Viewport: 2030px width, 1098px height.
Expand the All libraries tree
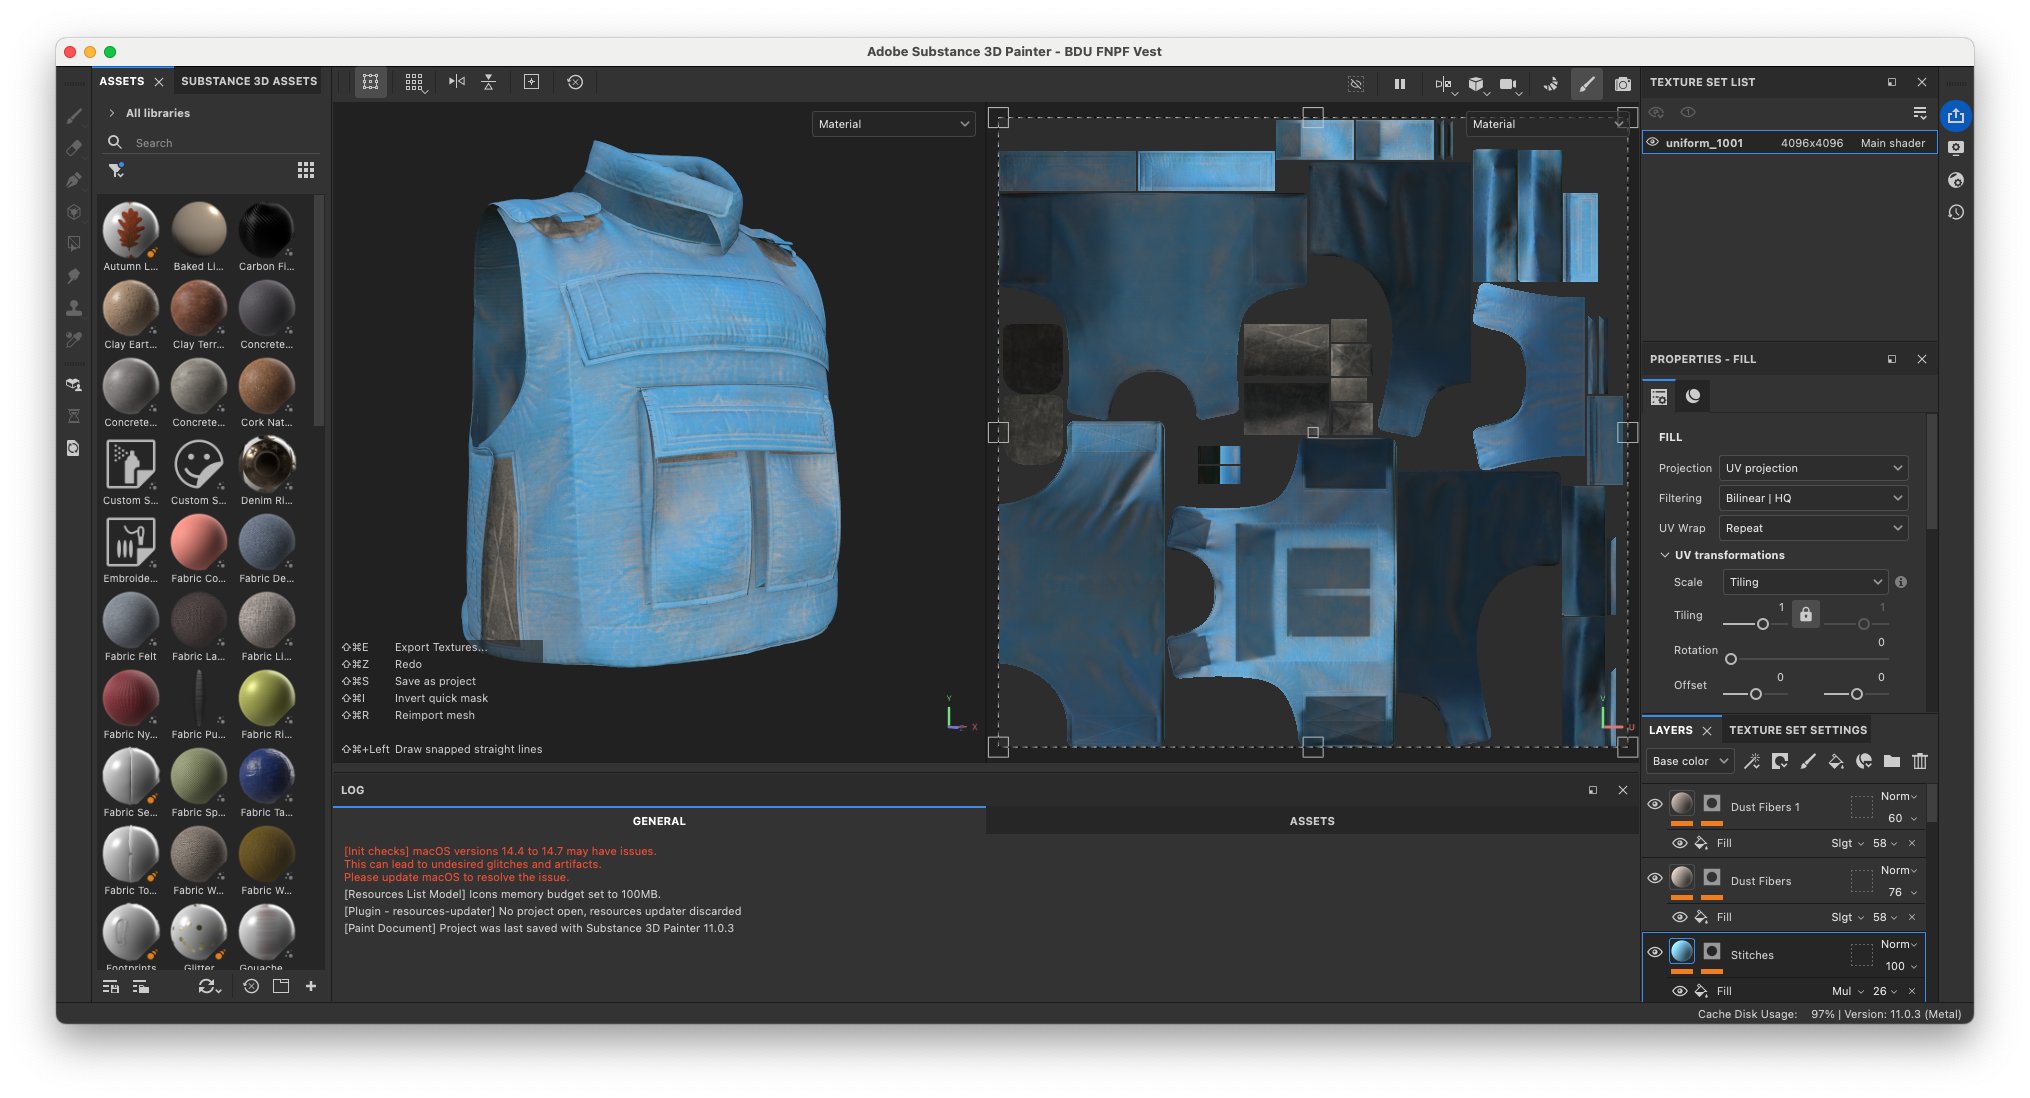tap(112, 113)
